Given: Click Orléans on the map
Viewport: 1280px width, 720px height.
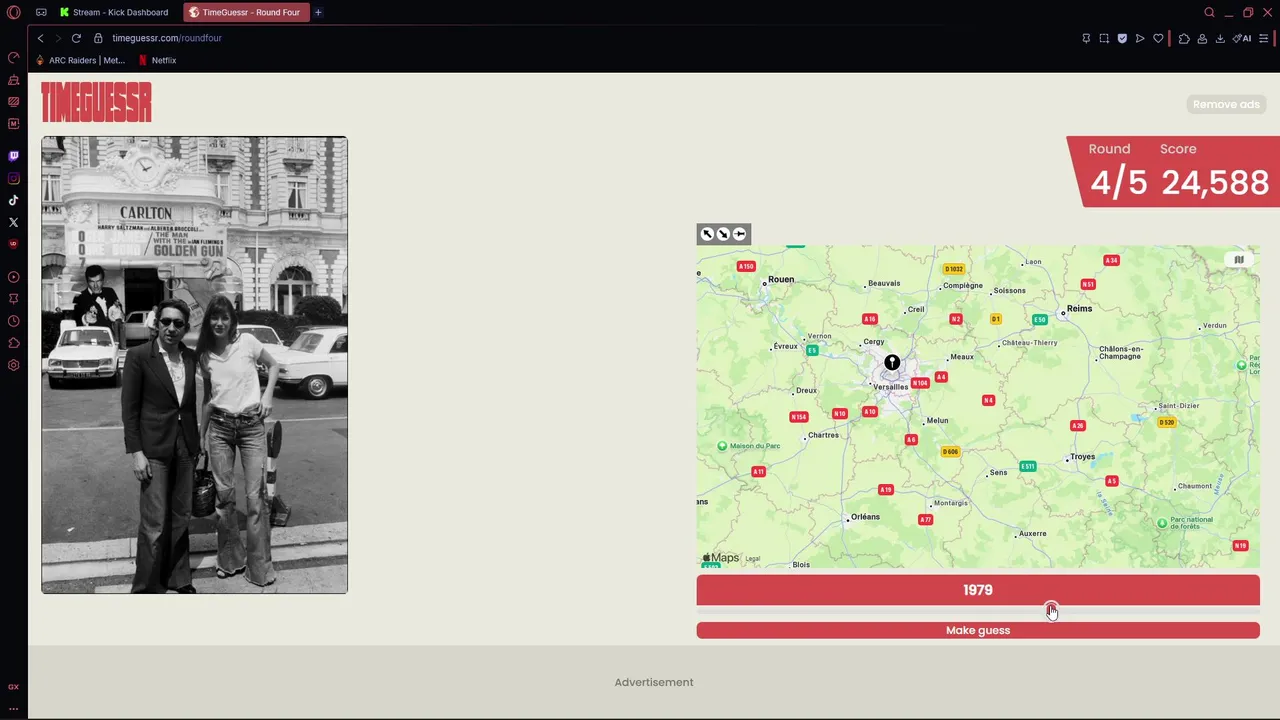Looking at the screenshot, I should (864, 517).
